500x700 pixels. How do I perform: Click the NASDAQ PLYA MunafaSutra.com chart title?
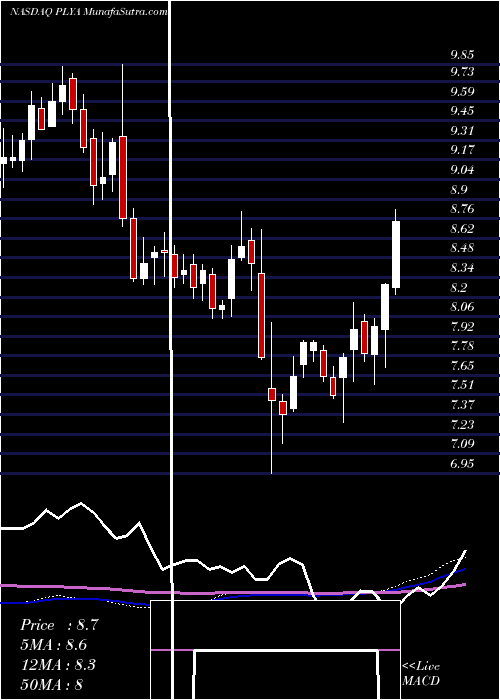click(x=89, y=12)
